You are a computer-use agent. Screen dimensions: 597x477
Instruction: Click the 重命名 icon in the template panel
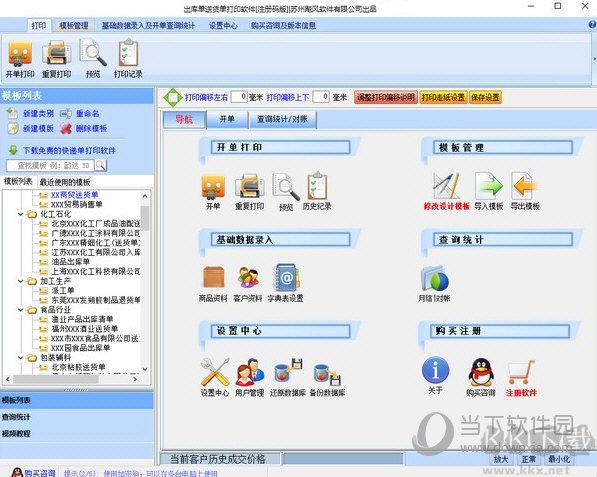(66, 113)
